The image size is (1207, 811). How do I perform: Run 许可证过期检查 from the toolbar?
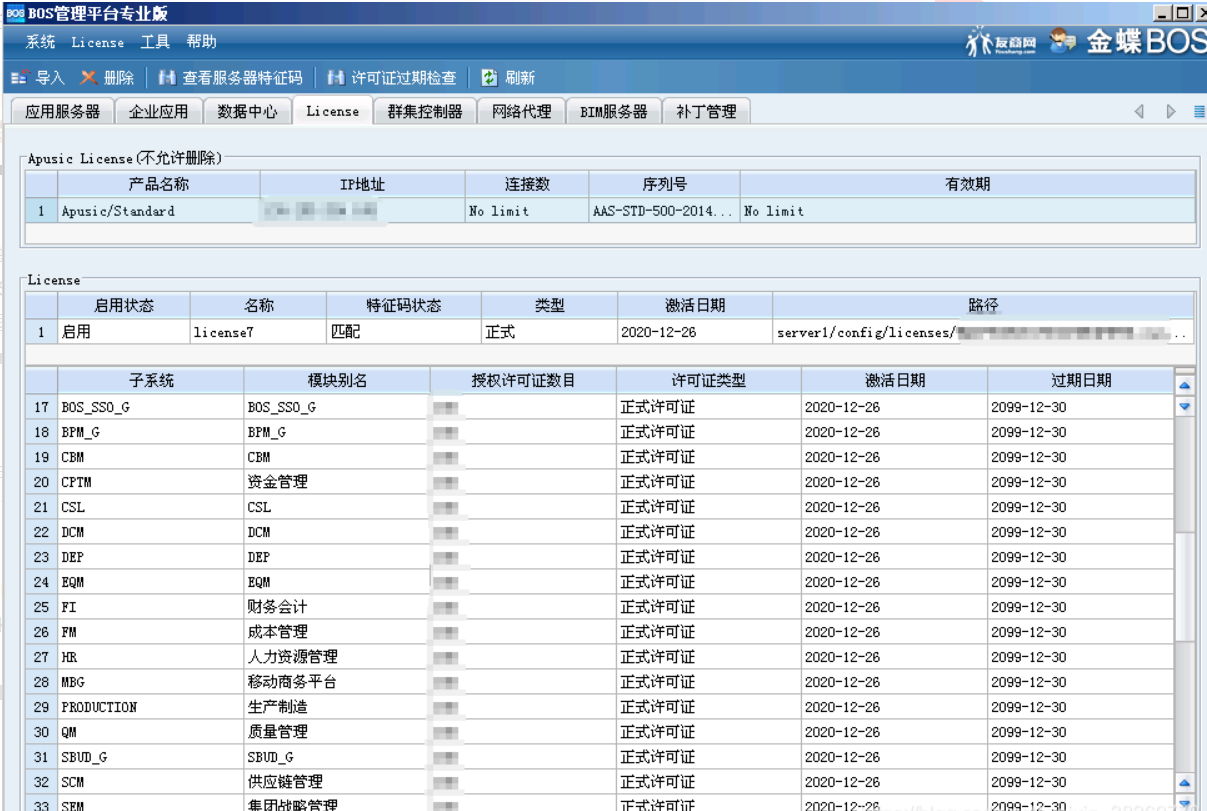coord(394,77)
